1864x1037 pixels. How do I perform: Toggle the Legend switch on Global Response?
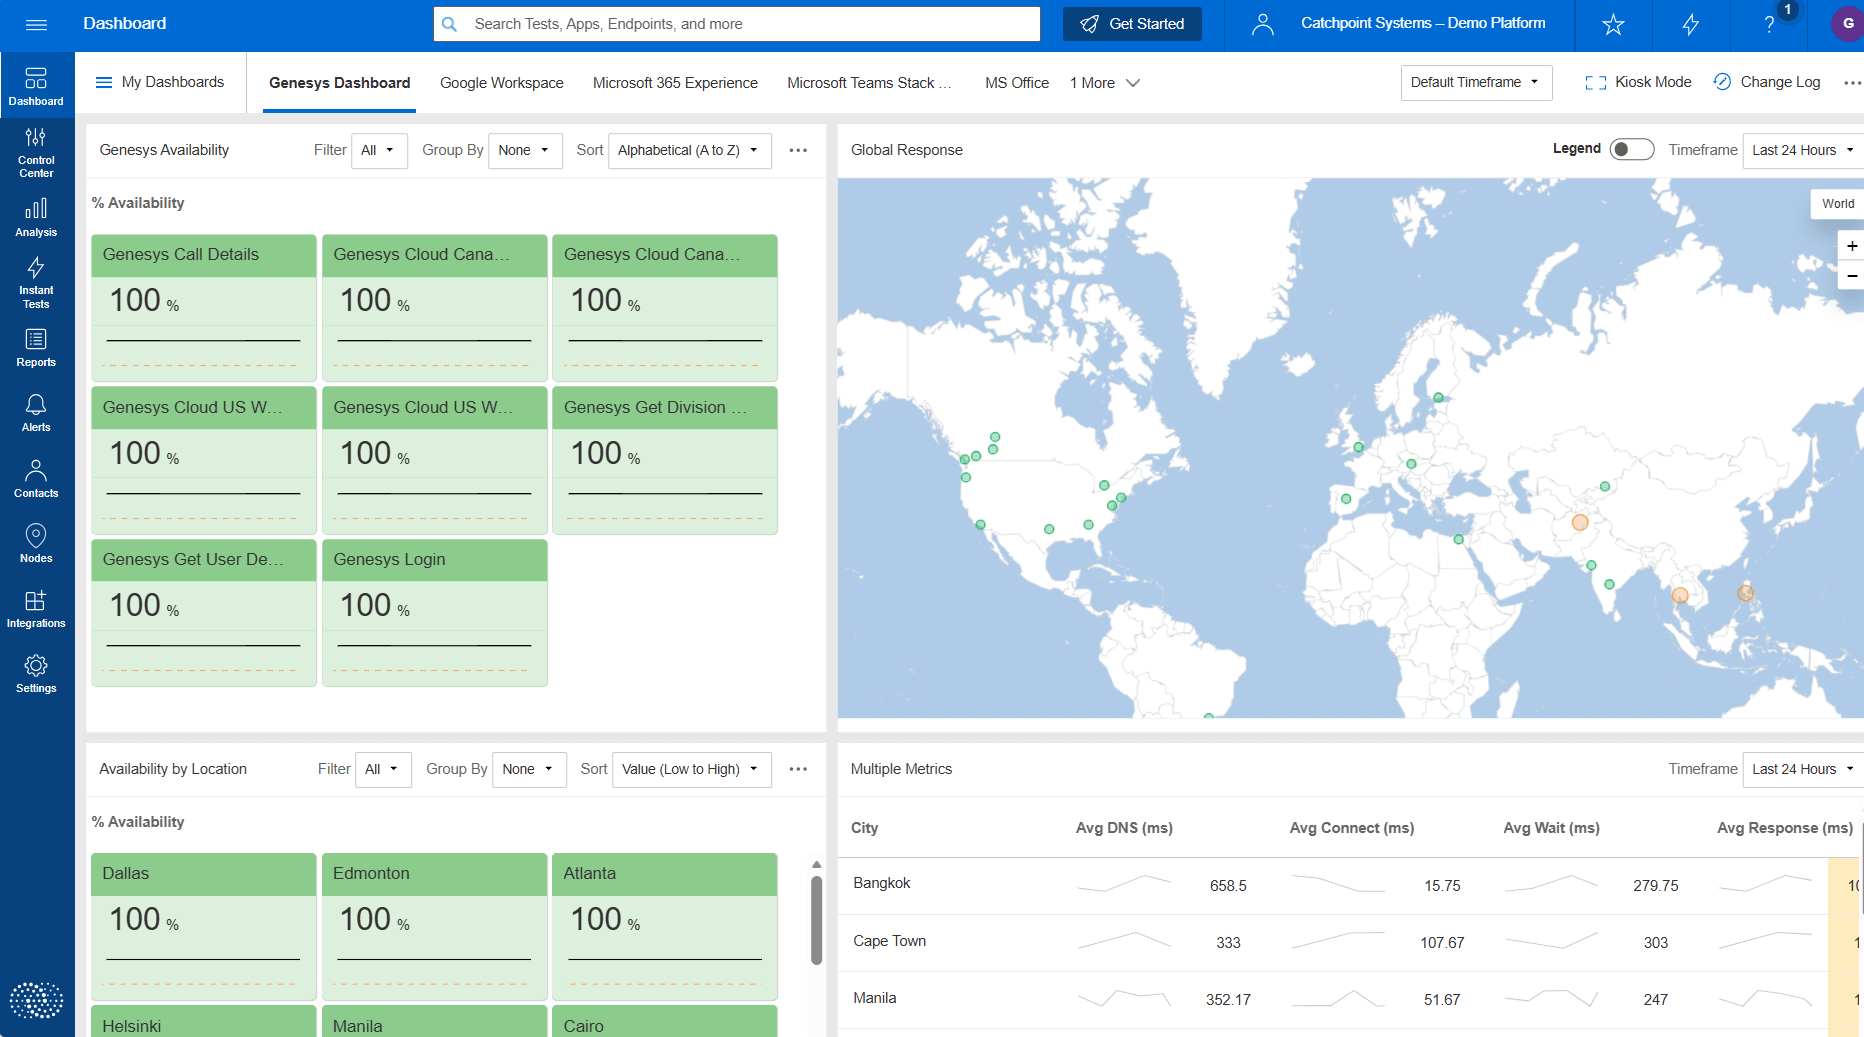tap(1631, 149)
